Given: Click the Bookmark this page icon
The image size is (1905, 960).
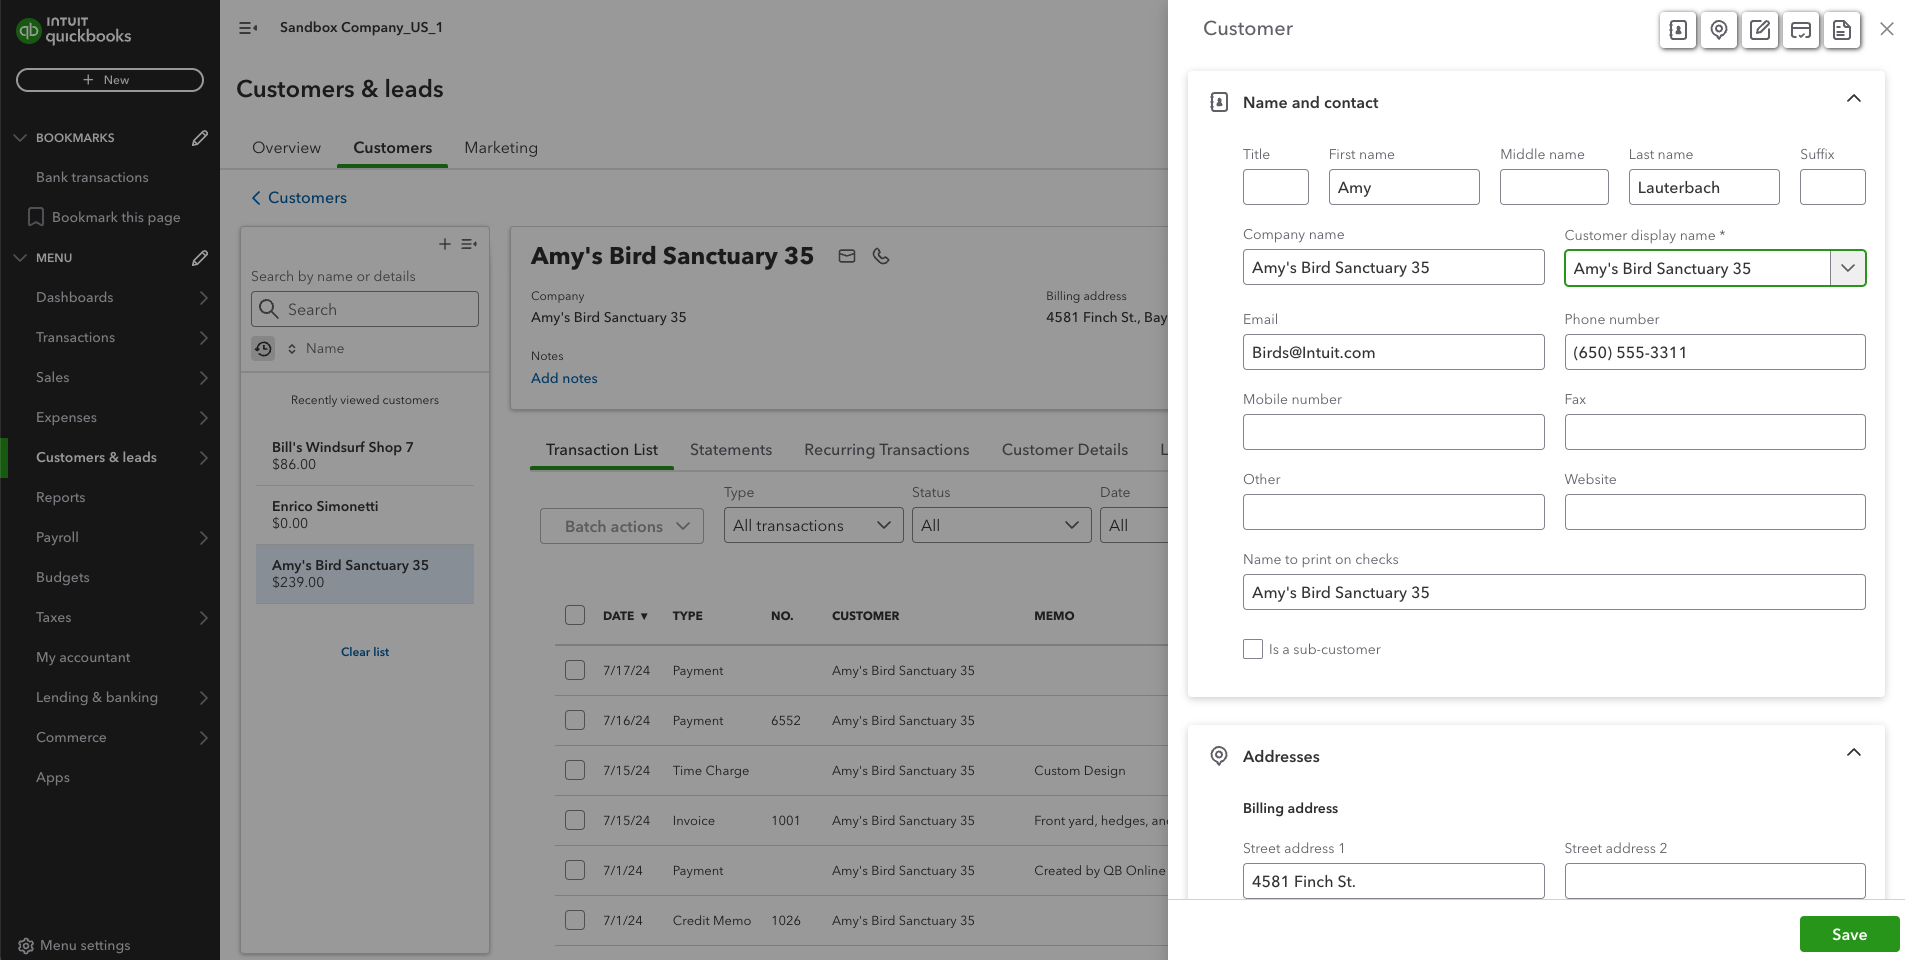Looking at the screenshot, I should 36,217.
